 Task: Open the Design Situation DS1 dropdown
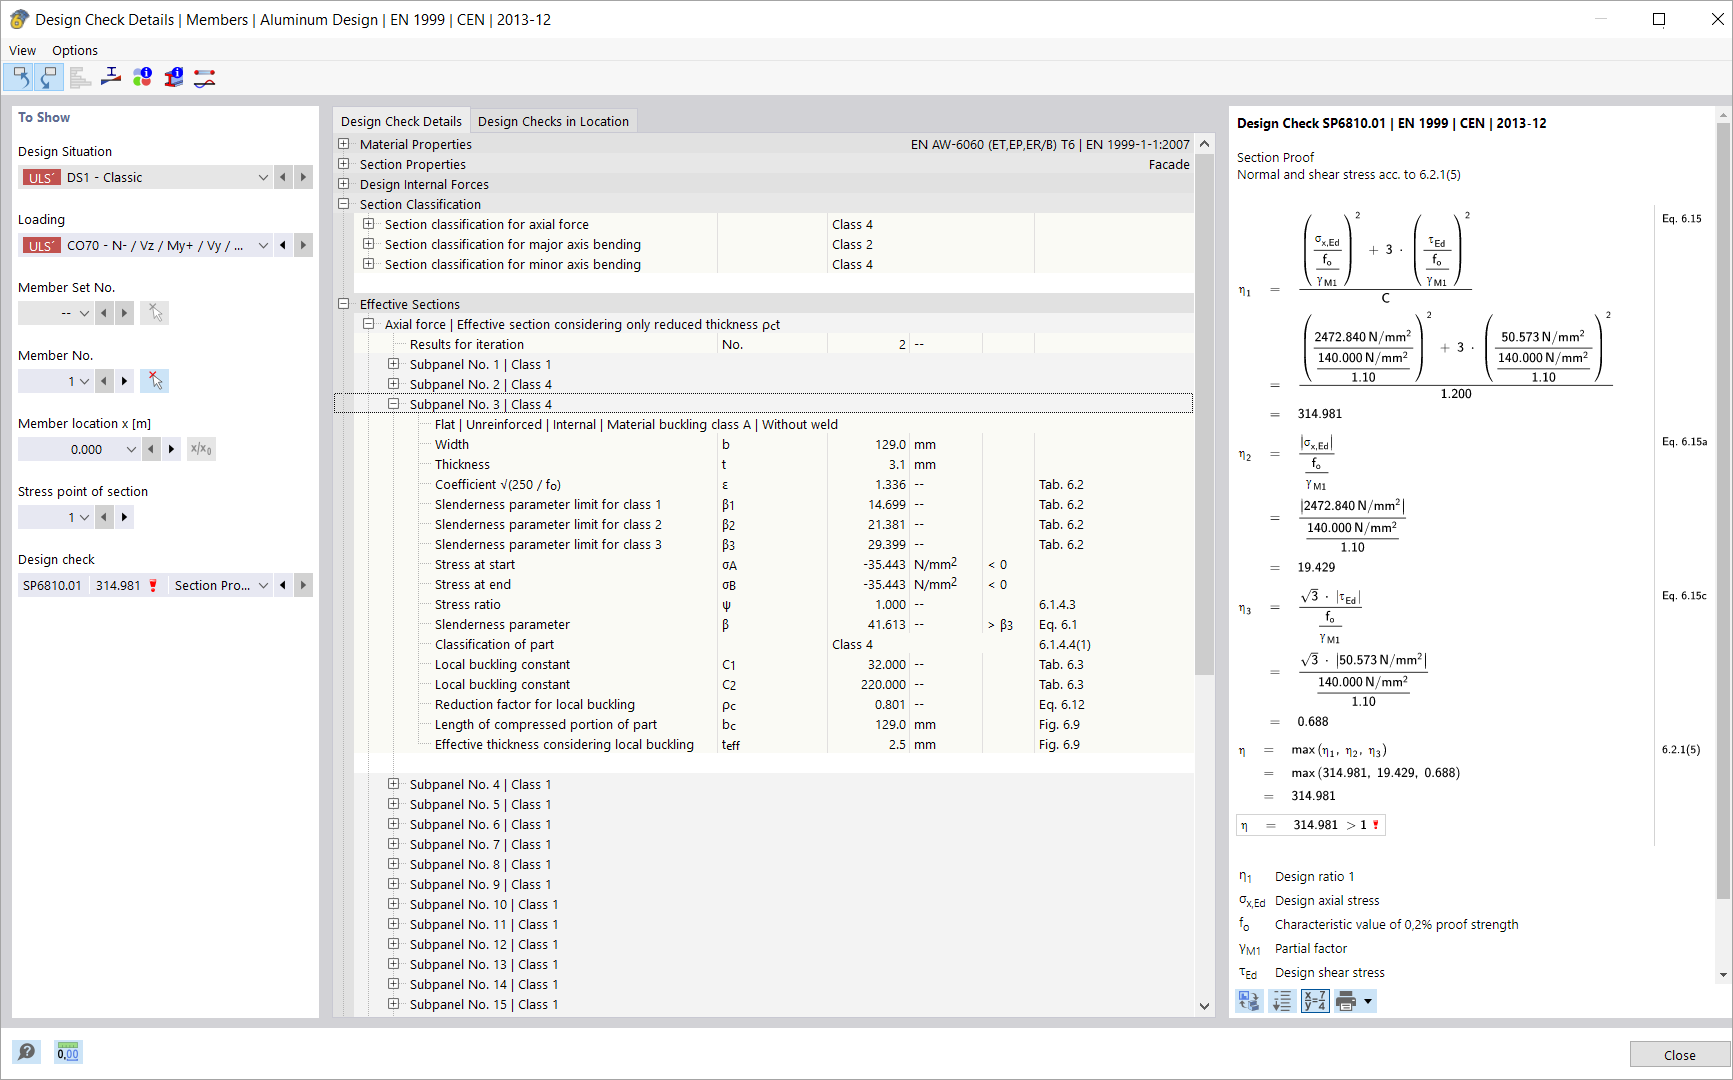point(263,177)
